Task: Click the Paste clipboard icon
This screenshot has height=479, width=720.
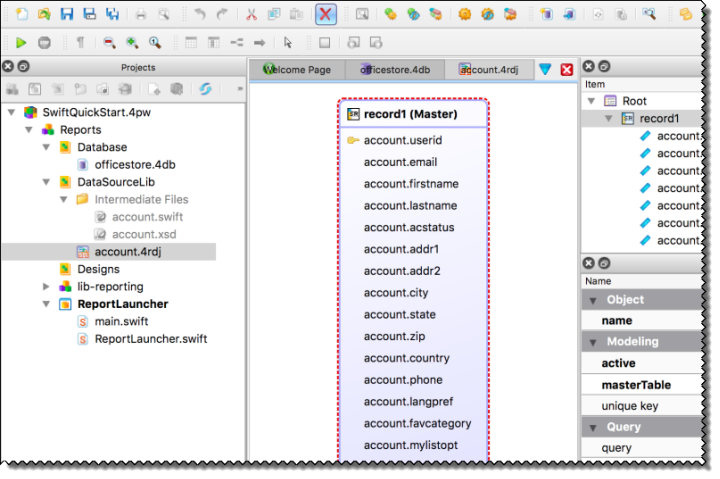Action: click(297, 14)
